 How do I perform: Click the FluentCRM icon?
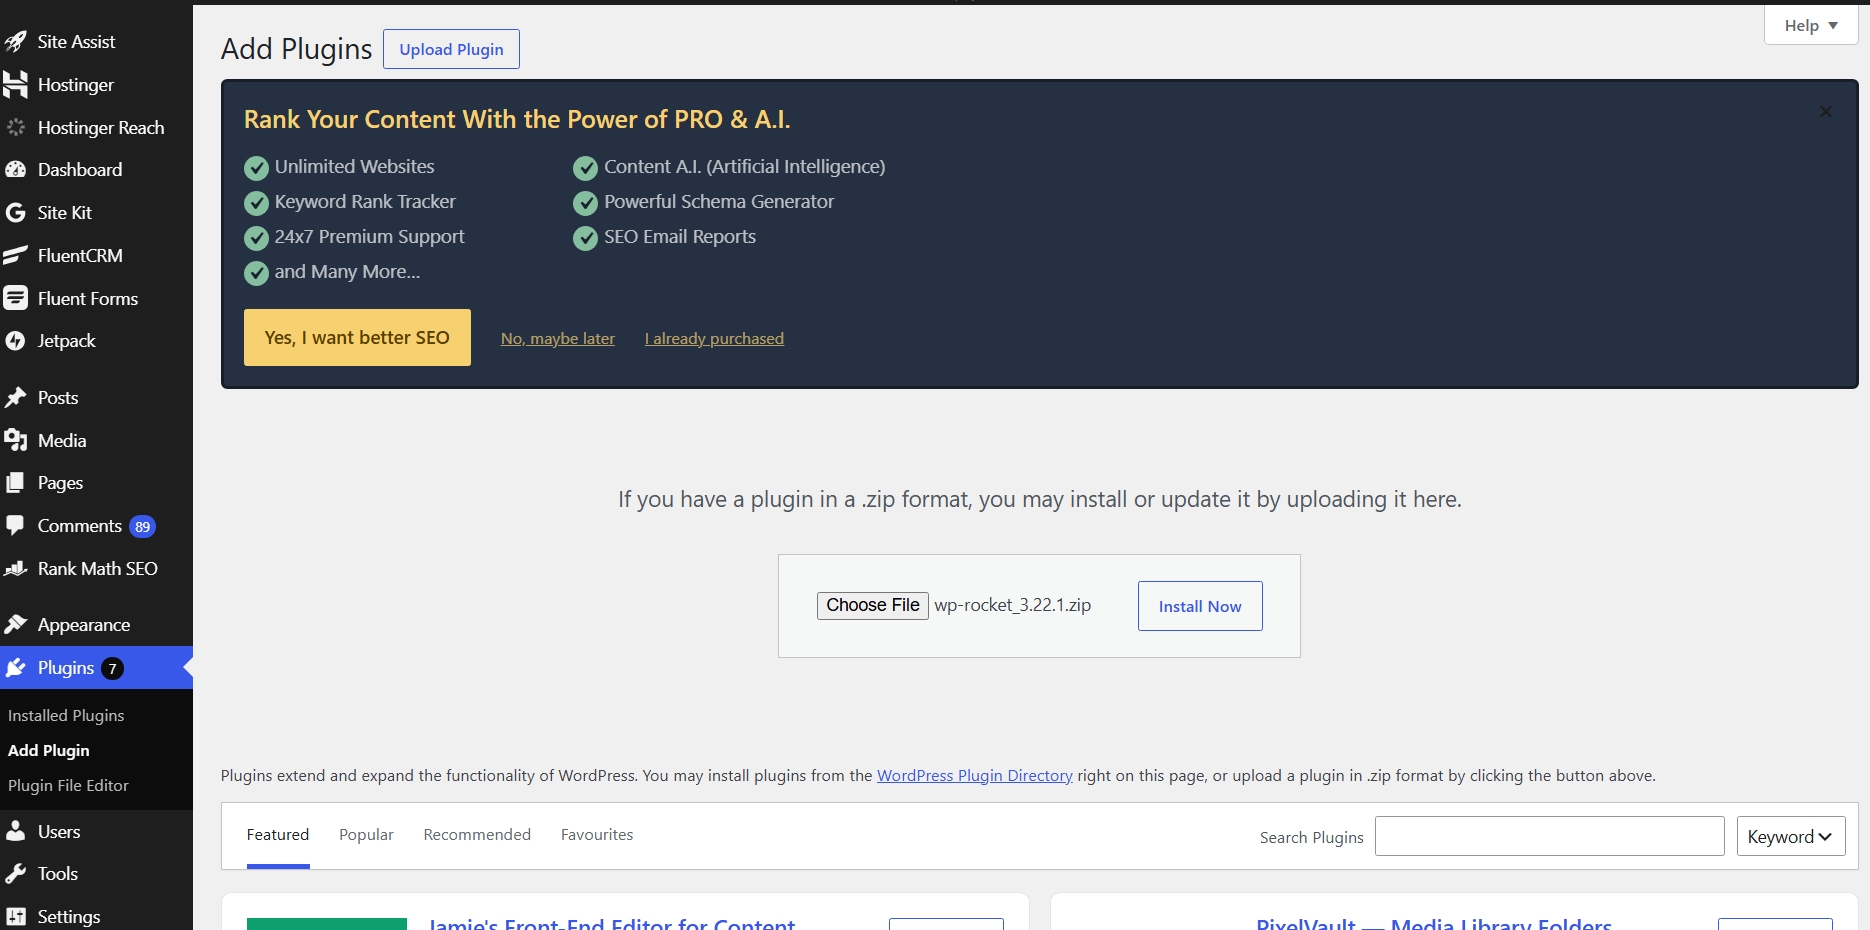15,256
